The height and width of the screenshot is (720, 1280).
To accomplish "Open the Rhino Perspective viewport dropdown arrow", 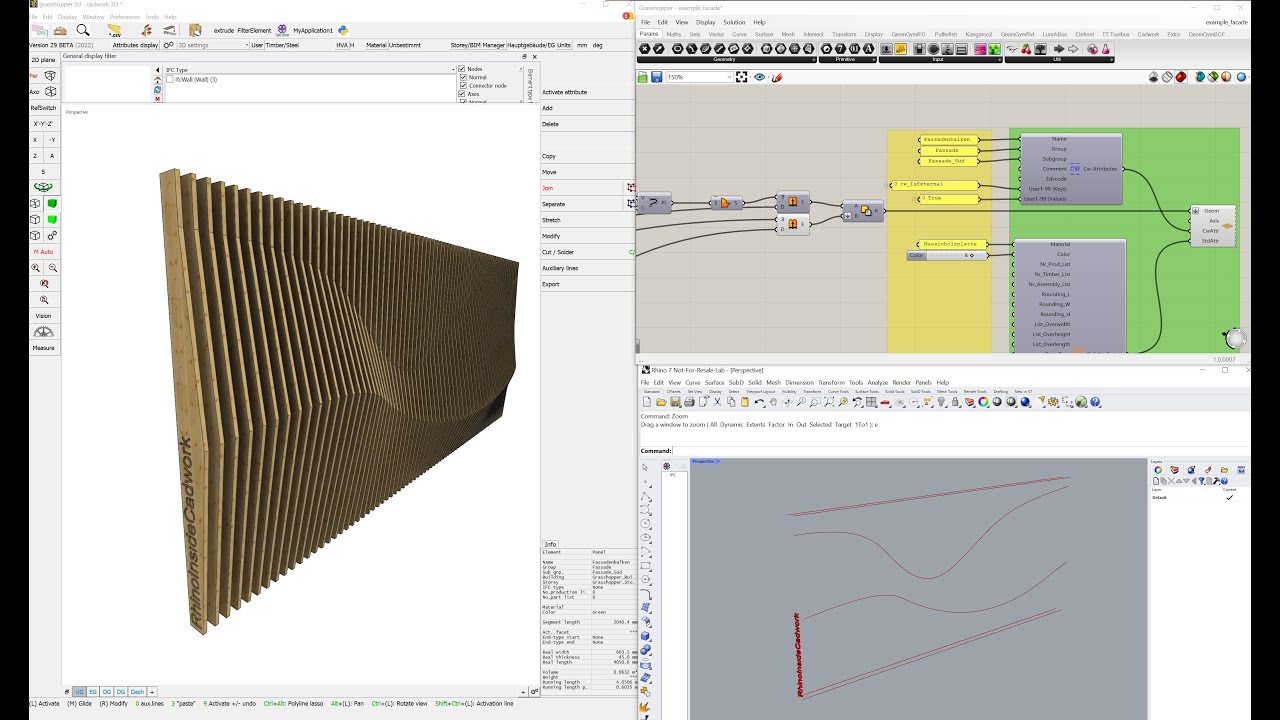I will (719, 461).
